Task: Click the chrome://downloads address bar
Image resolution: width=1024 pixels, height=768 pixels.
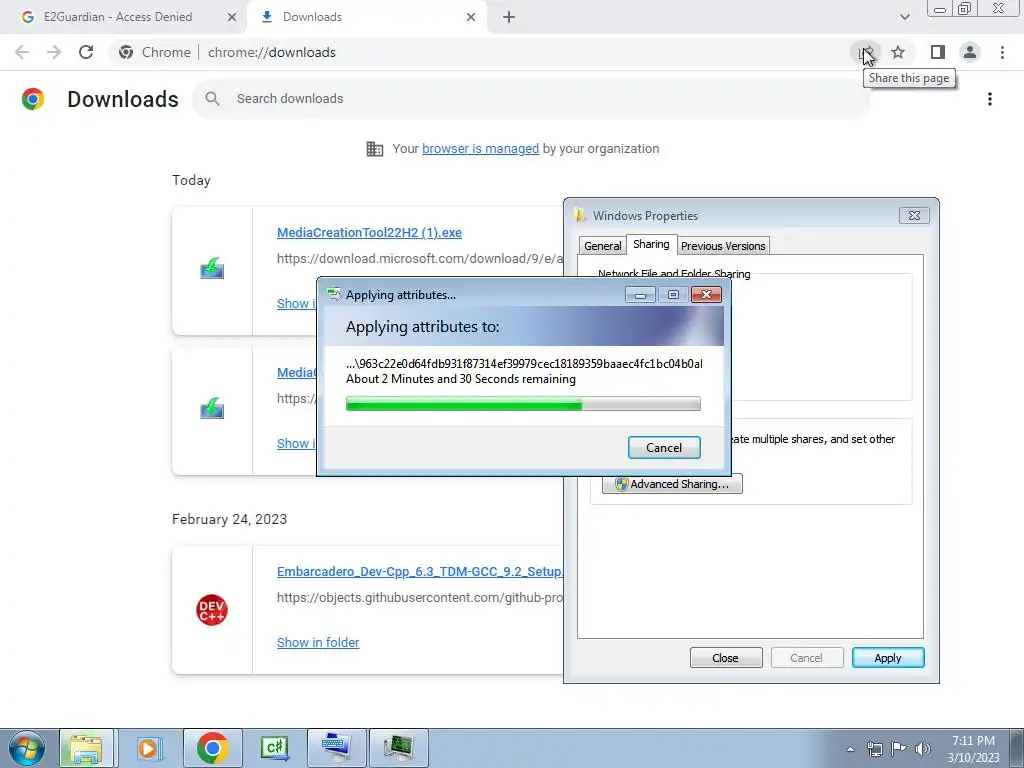Action: tap(272, 52)
